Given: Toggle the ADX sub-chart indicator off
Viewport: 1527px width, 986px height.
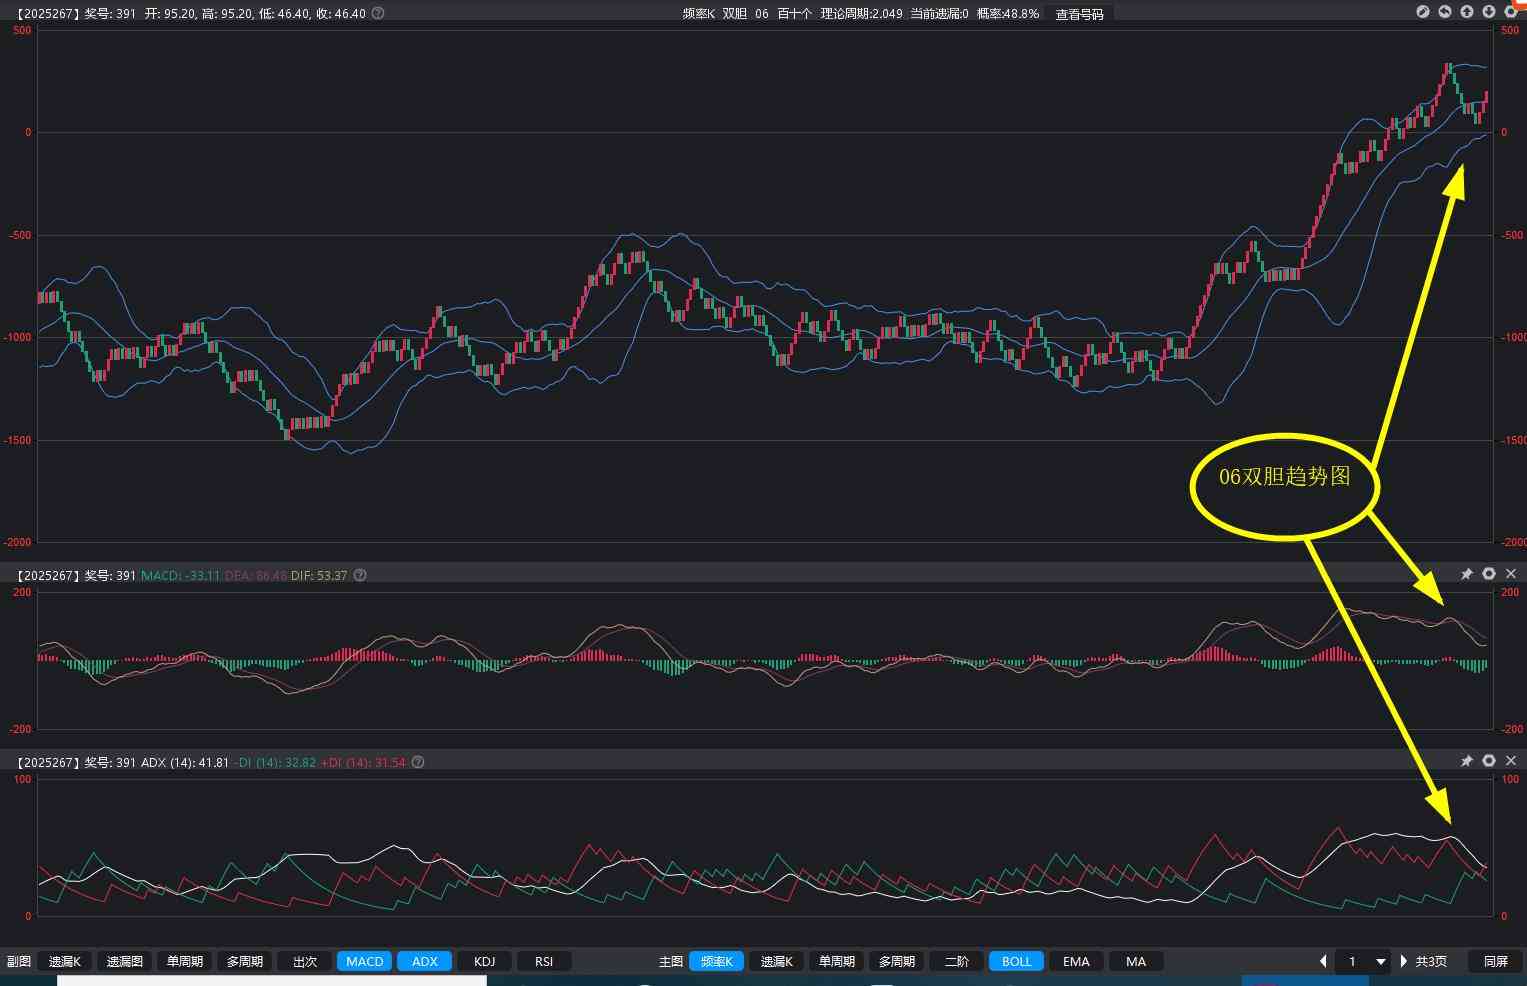Looking at the screenshot, I should (425, 961).
